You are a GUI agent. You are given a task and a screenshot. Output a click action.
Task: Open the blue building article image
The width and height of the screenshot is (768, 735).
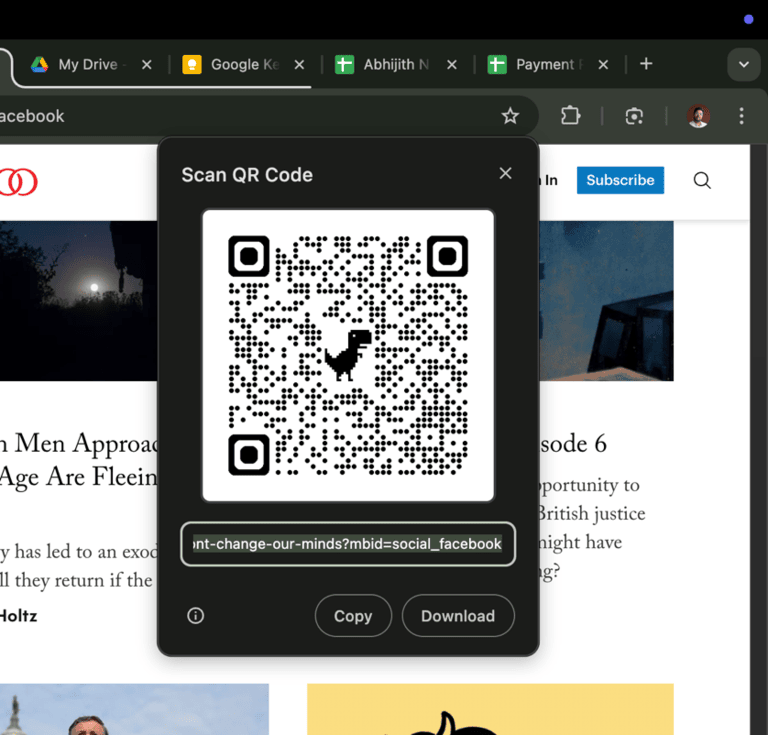(x=606, y=301)
